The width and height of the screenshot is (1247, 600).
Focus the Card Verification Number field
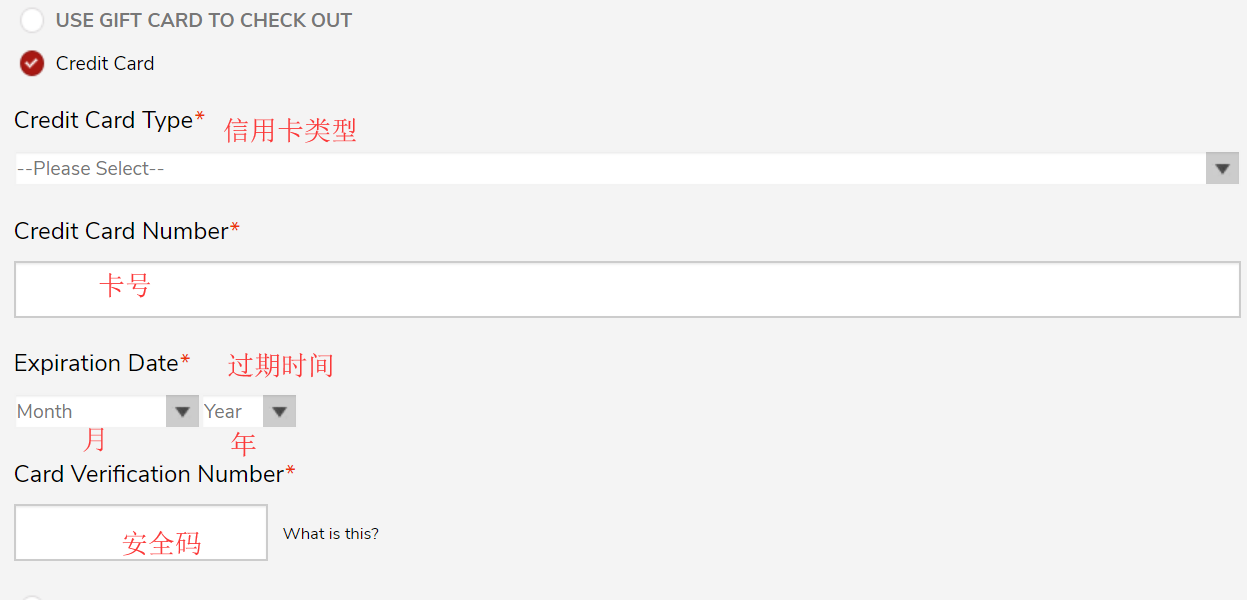point(141,532)
